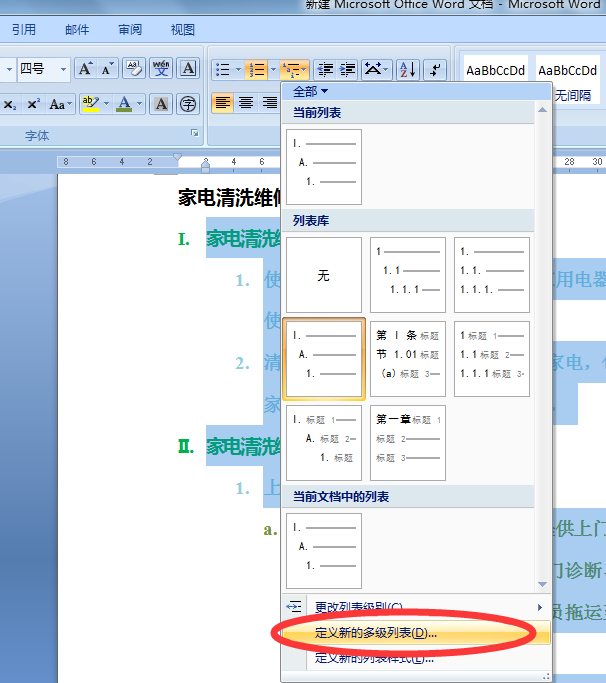Click the Phonetic Guide icon

click(x=161, y=69)
